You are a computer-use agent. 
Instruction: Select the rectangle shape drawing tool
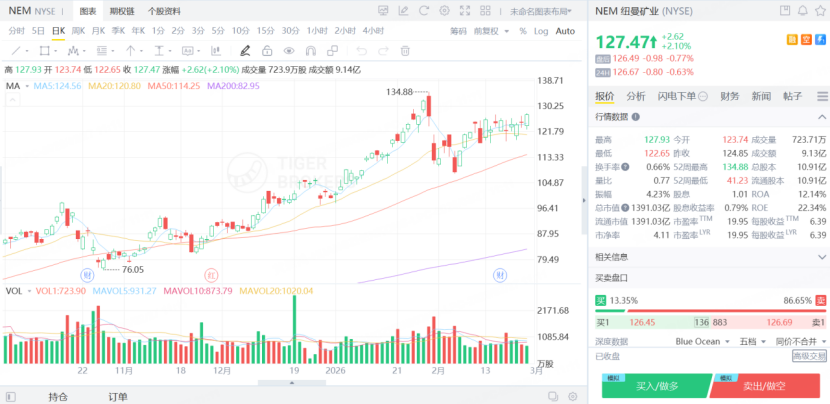click(x=44, y=51)
